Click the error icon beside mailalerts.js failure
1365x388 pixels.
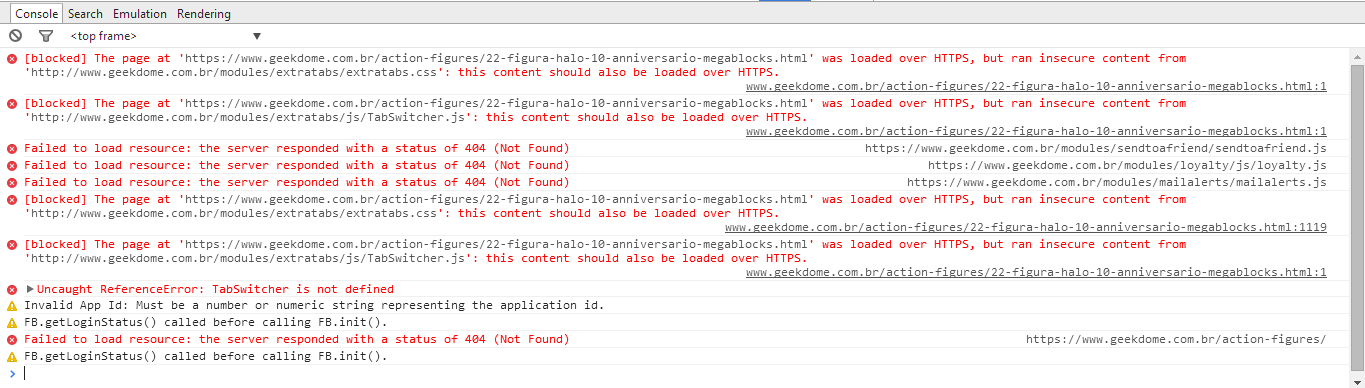point(12,183)
